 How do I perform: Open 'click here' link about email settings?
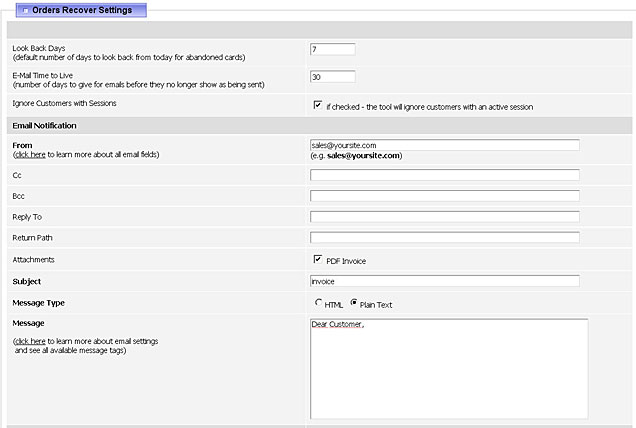point(30,341)
